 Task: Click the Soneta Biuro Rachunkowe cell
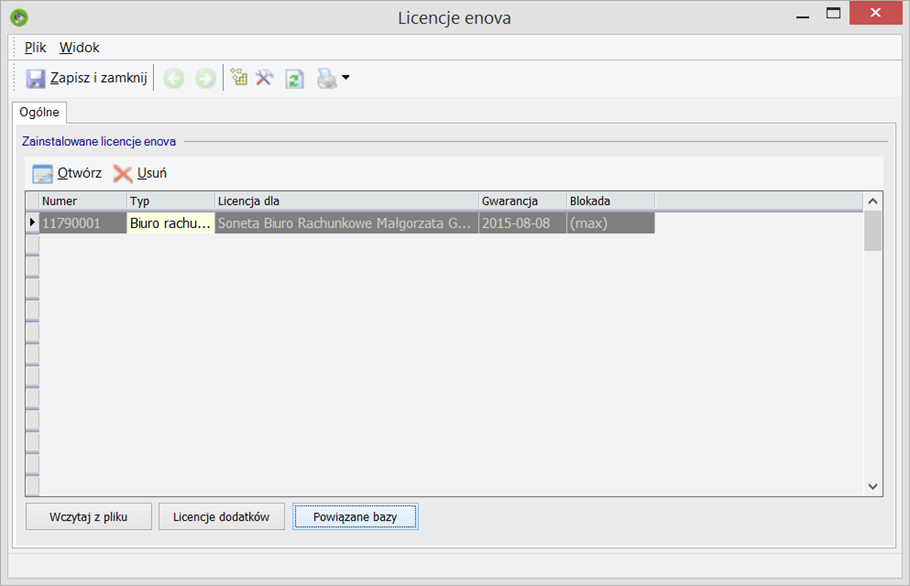pos(346,223)
